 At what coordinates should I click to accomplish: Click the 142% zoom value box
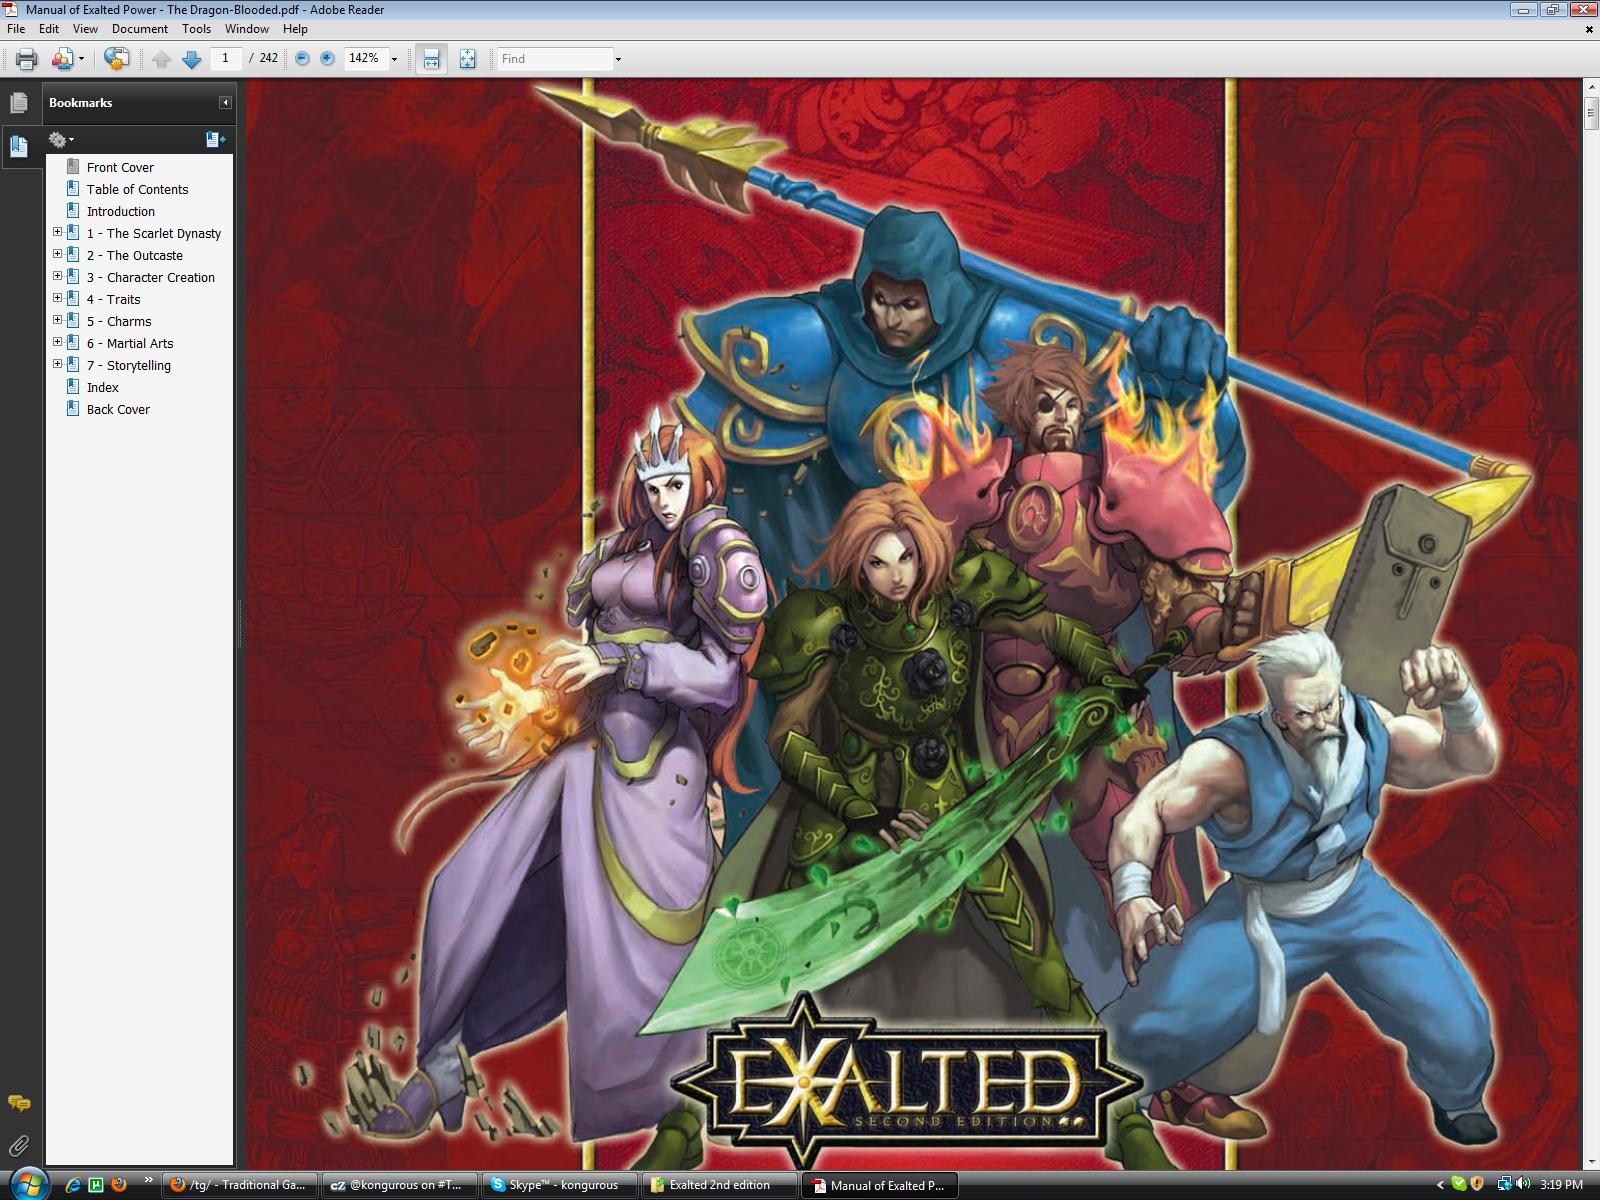click(364, 58)
